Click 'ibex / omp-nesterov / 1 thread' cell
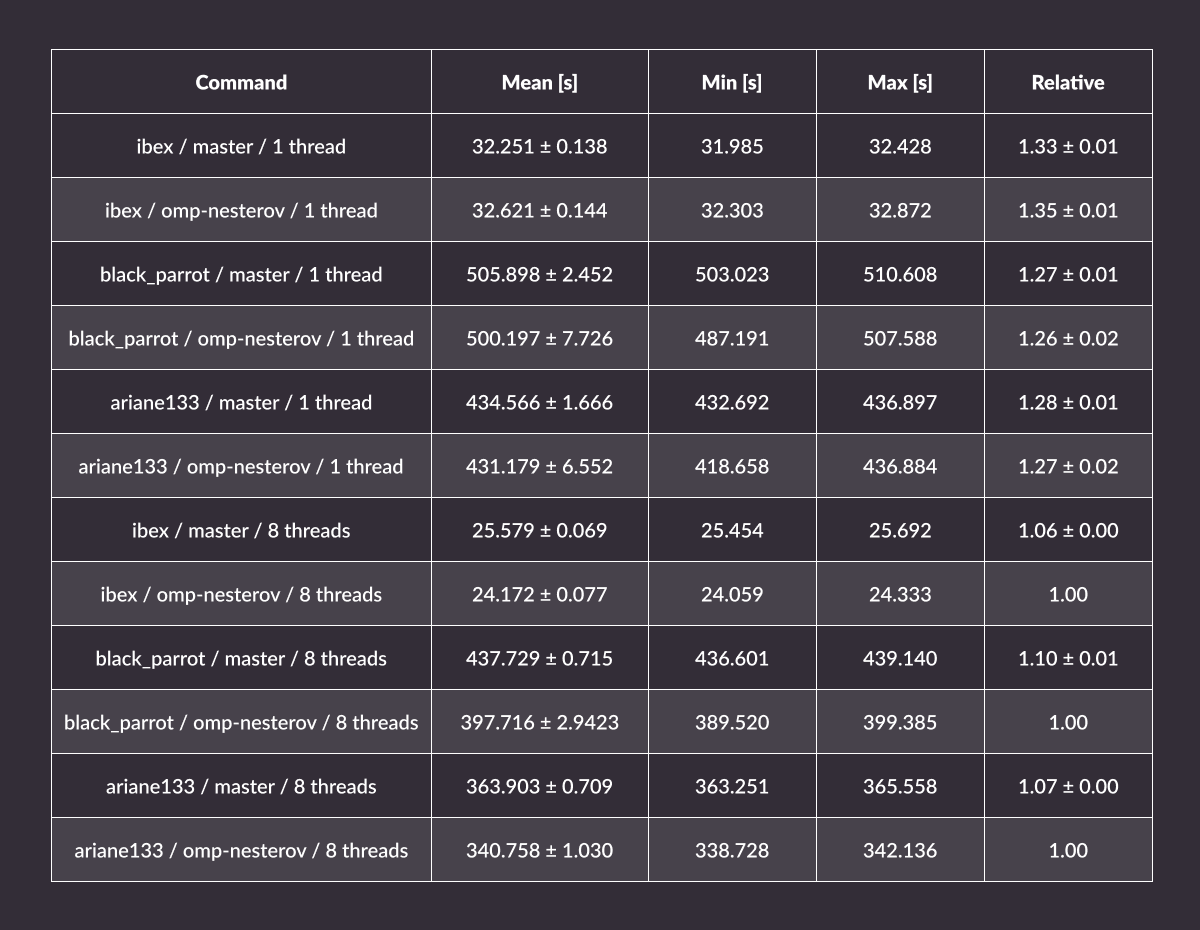The image size is (1200, 930). (x=241, y=210)
